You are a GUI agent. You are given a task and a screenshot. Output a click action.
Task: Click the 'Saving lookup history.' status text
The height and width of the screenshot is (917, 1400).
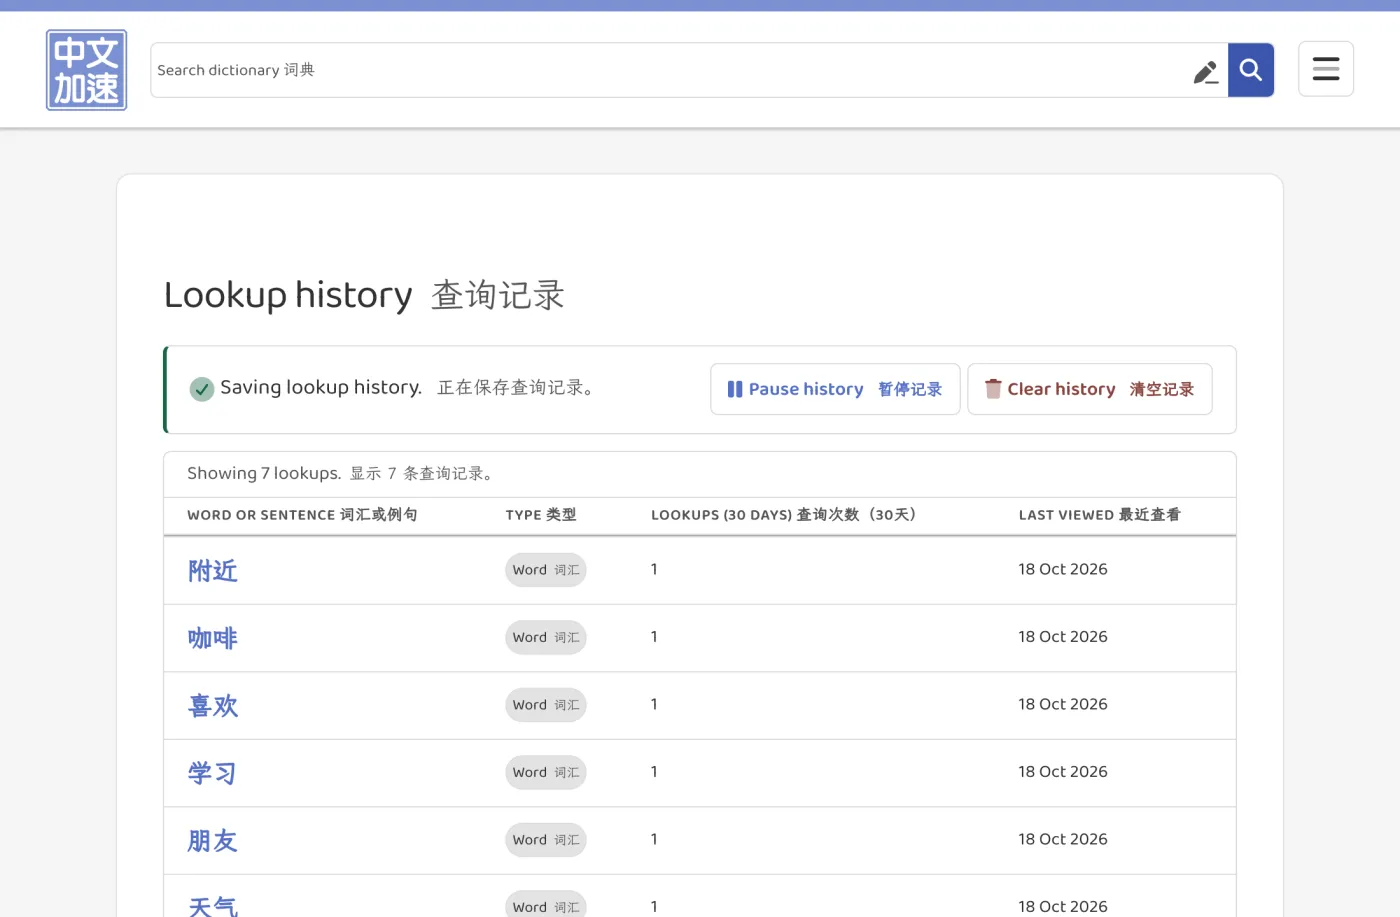click(321, 387)
